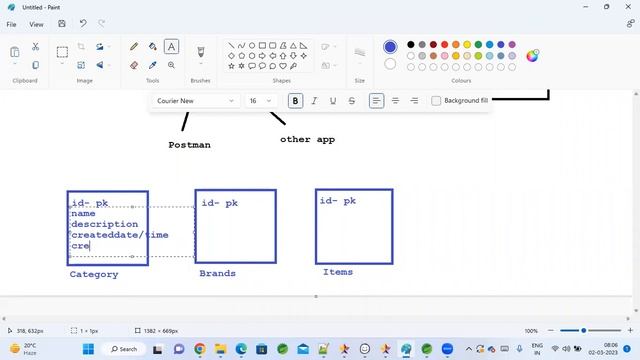Enable the Background fill checkbox
This screenshot has width=640, height=360.
pos(436,101)
